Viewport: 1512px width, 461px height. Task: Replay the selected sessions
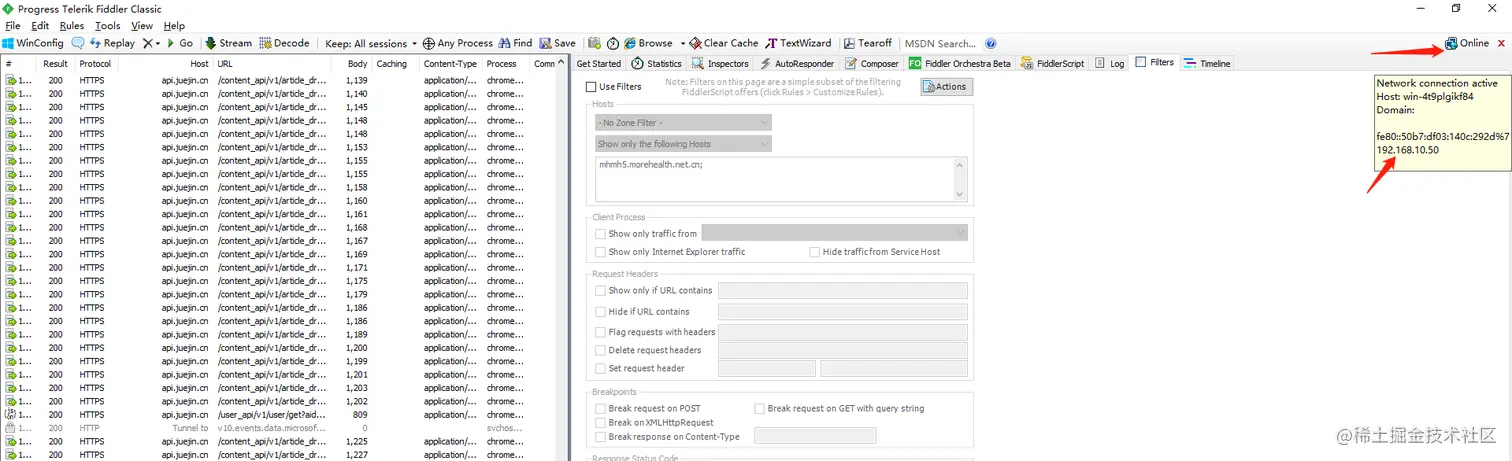pyautogui.click(x=112, y=43)
